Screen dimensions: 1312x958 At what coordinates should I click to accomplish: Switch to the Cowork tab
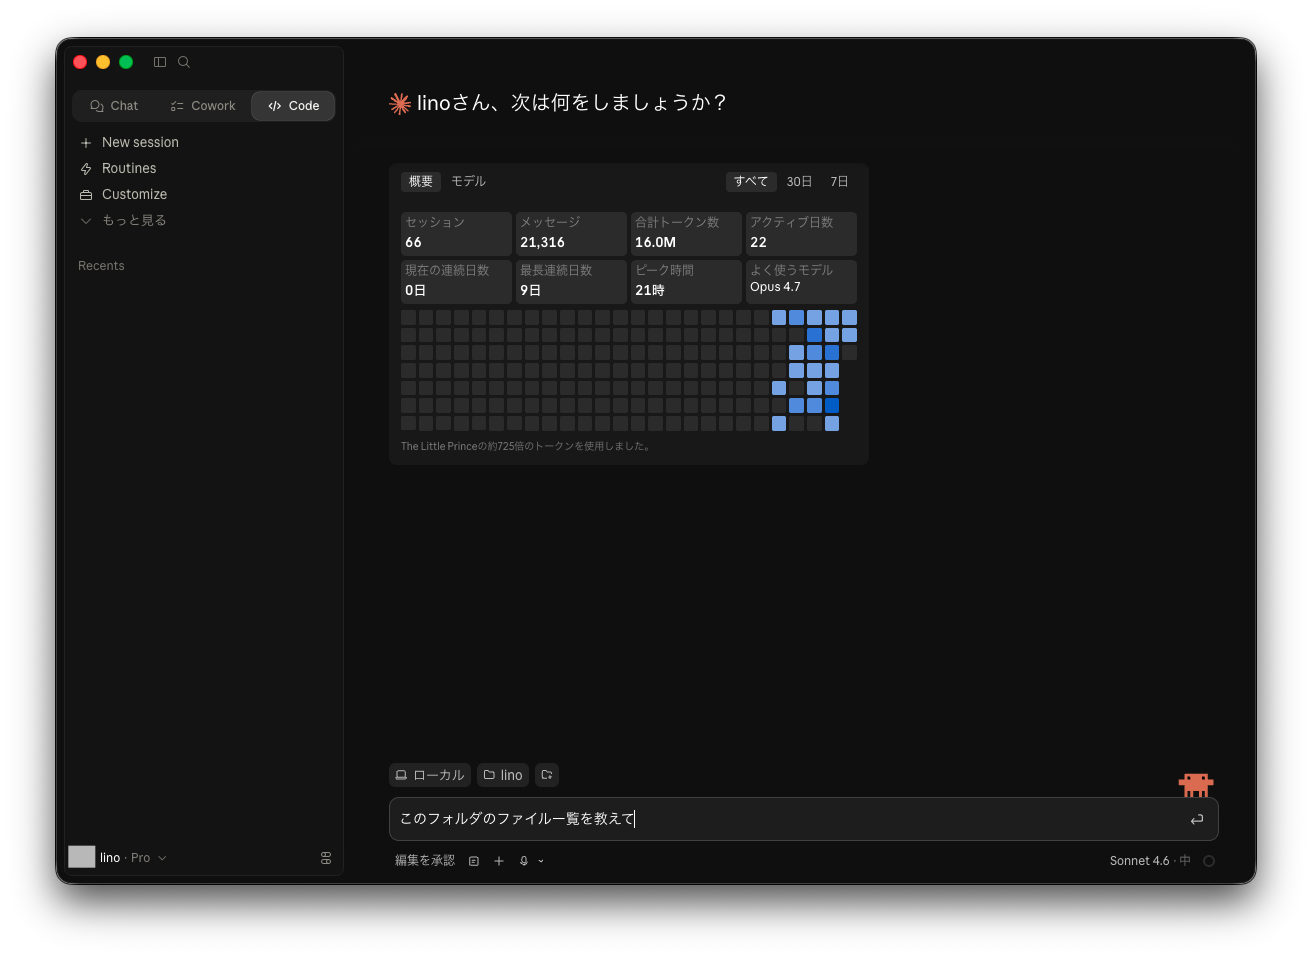[203, 106]
